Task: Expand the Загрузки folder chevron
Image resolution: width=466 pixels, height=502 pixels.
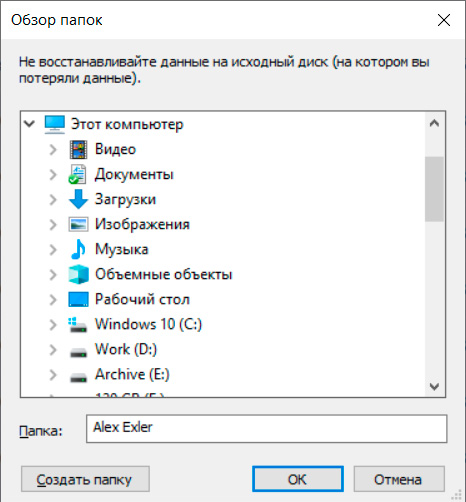Action: (53, 200)
